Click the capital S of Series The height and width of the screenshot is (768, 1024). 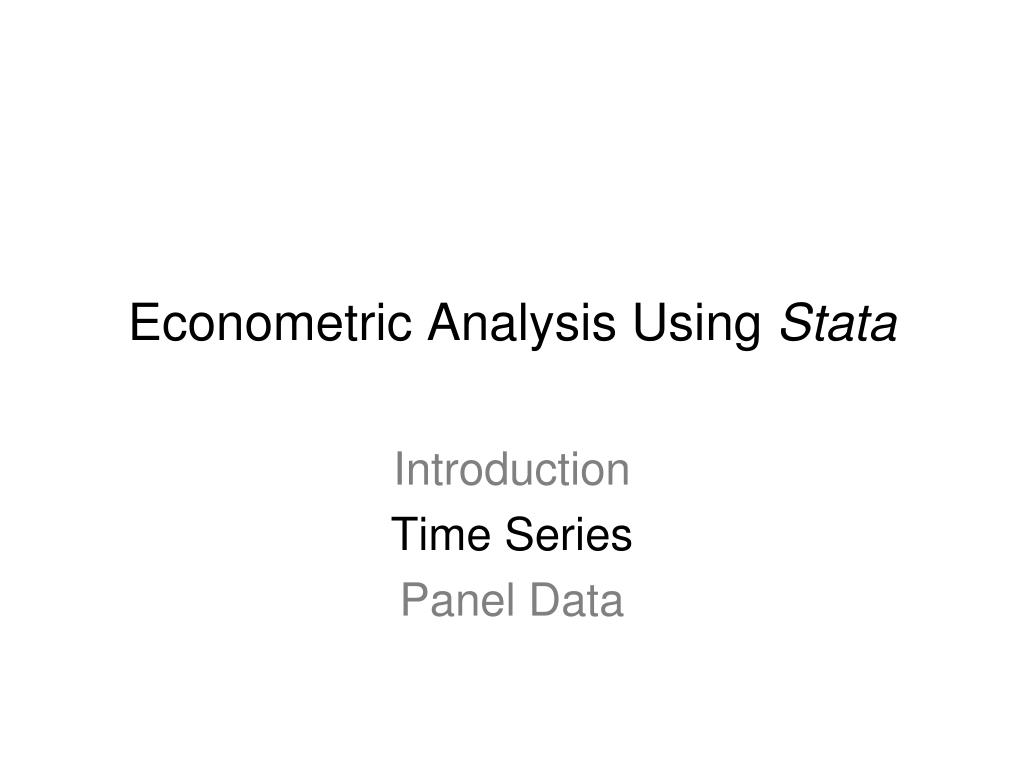pyautogui.click(x=520, y=534)
